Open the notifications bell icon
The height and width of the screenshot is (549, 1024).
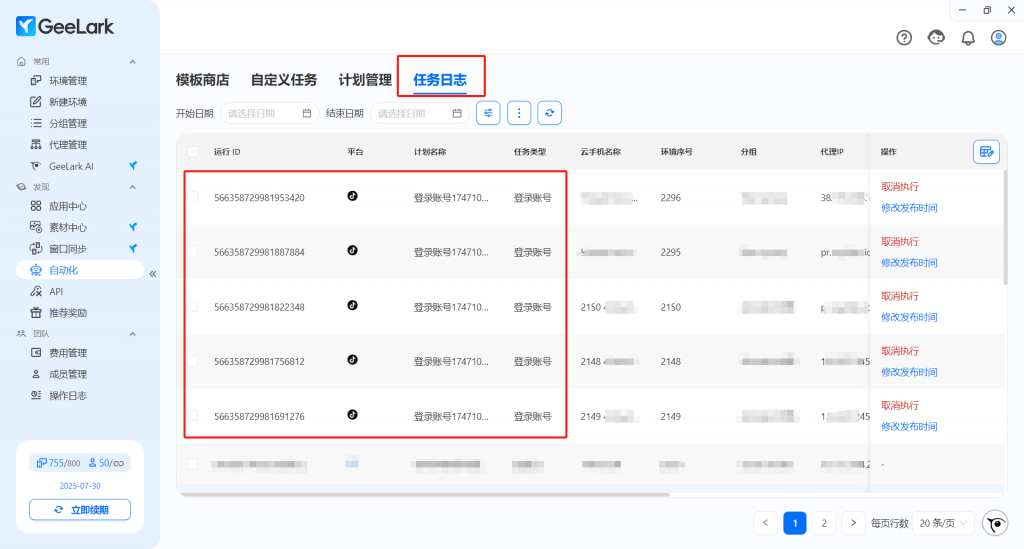[x=967, y=38]
